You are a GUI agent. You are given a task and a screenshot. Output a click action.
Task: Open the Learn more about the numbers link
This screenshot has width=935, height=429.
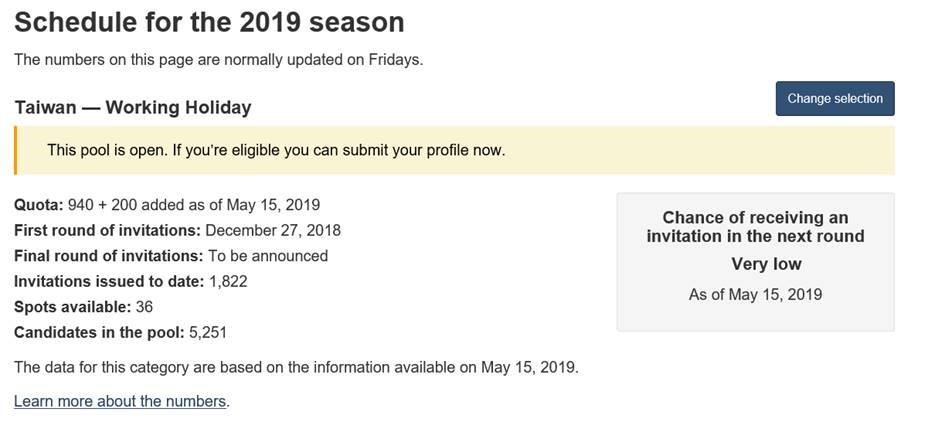(x=120, y=401)
